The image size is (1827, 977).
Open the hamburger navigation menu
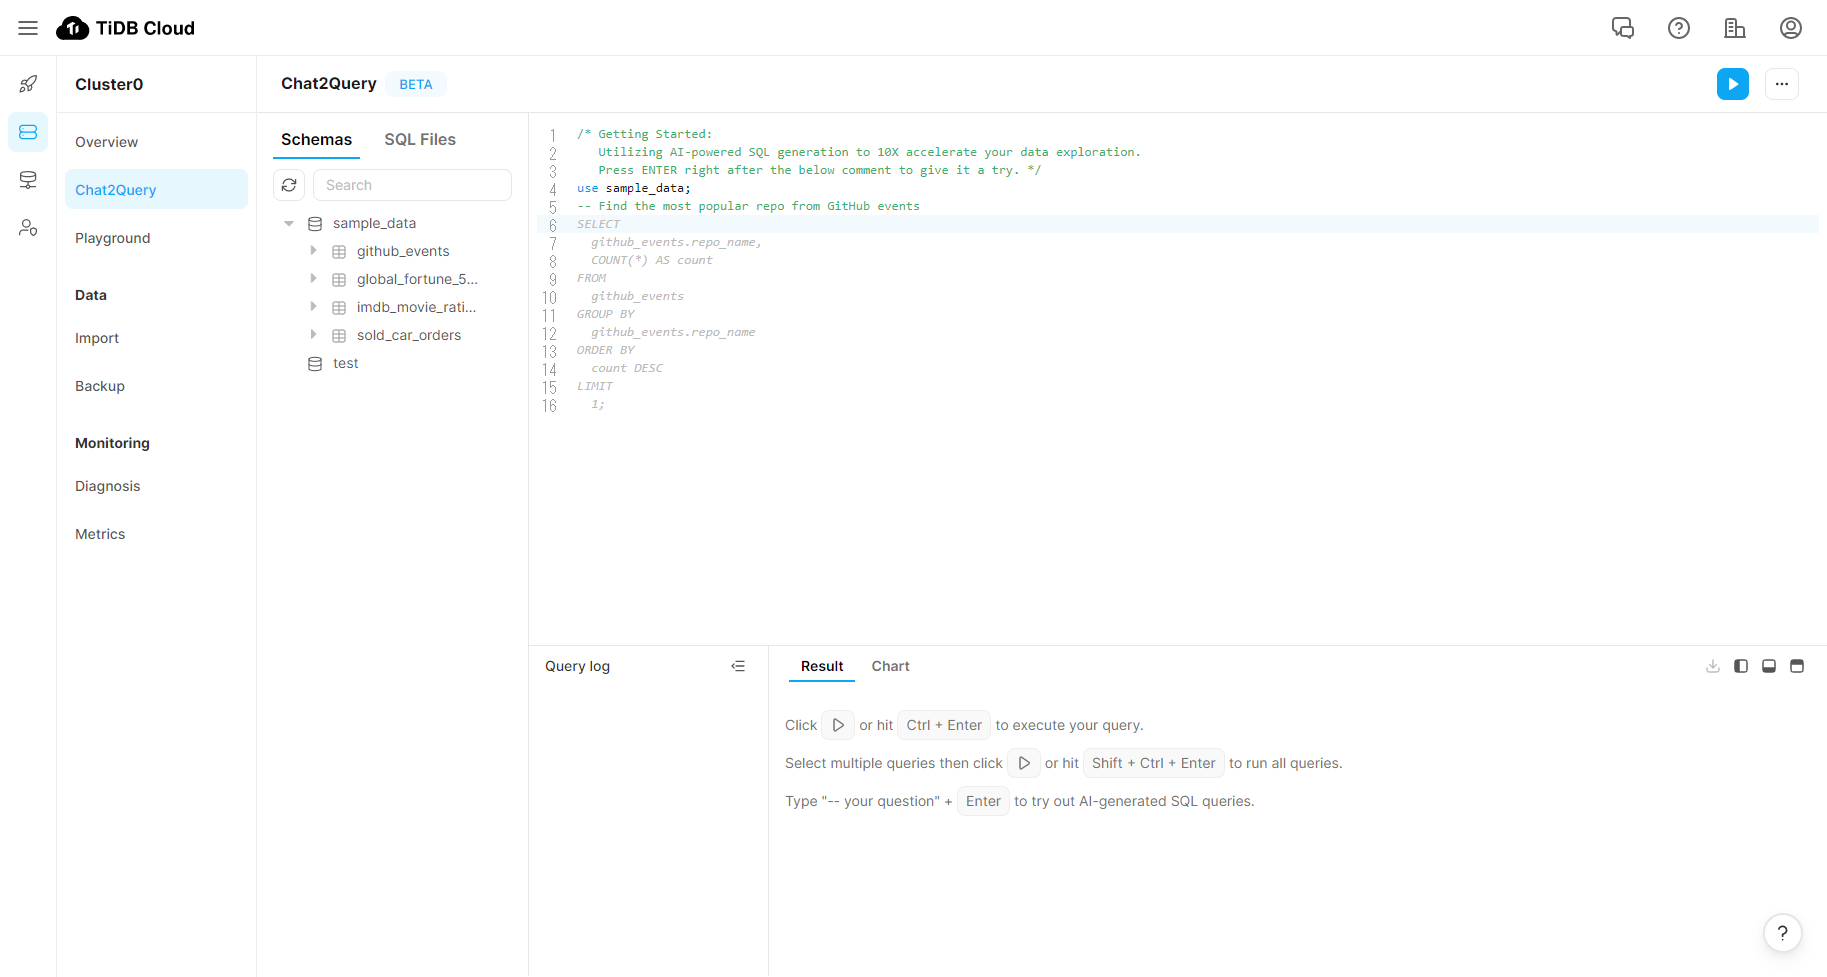coord(28,28)
